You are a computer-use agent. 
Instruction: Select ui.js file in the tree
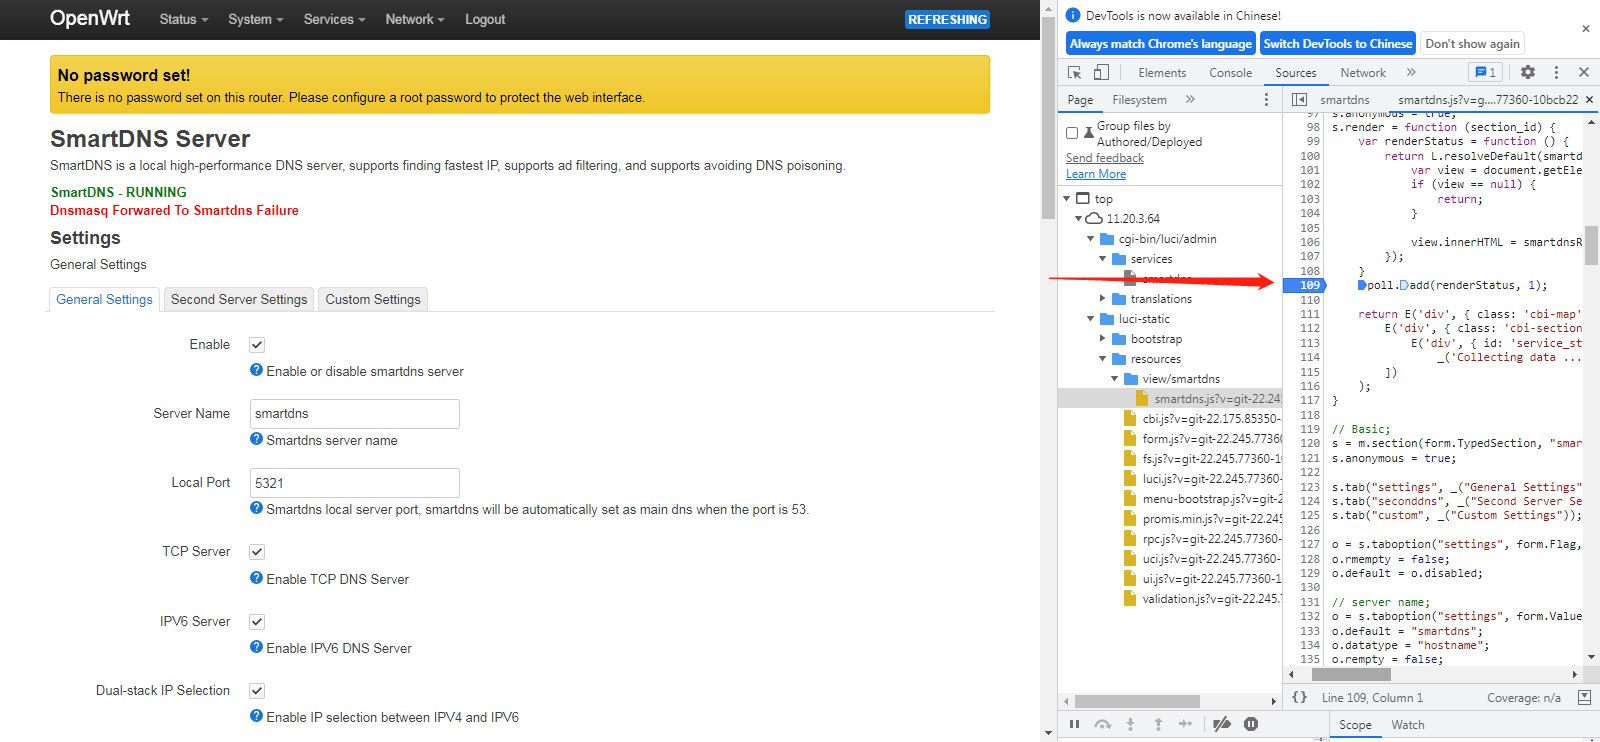(x=1202, y=579)
